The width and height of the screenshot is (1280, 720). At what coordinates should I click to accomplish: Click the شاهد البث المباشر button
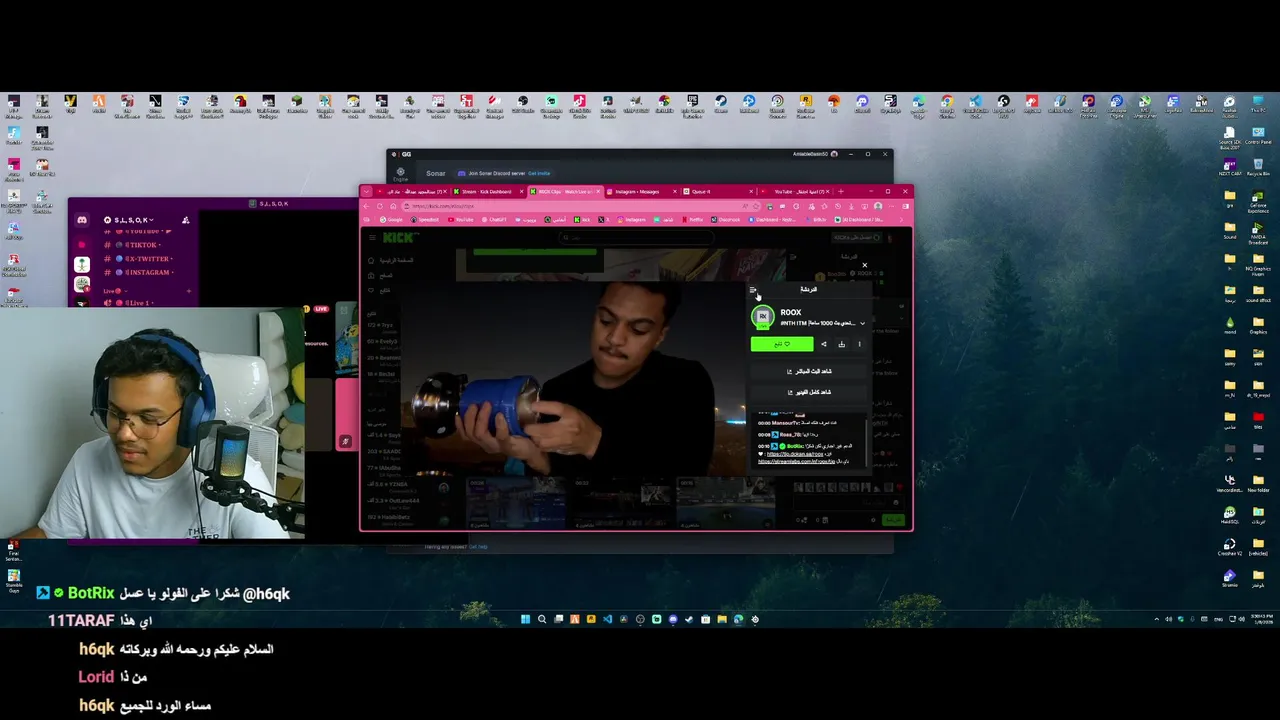point(809,371)
